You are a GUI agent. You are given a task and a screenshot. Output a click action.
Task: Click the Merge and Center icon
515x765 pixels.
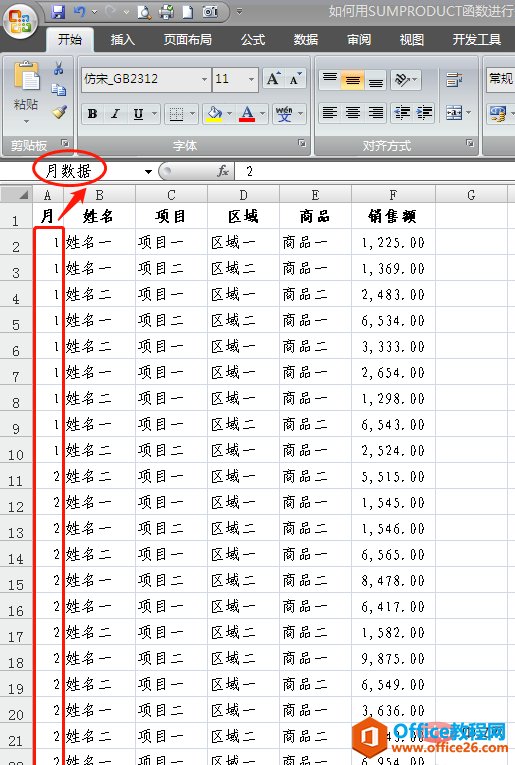(x=453, y=113)
